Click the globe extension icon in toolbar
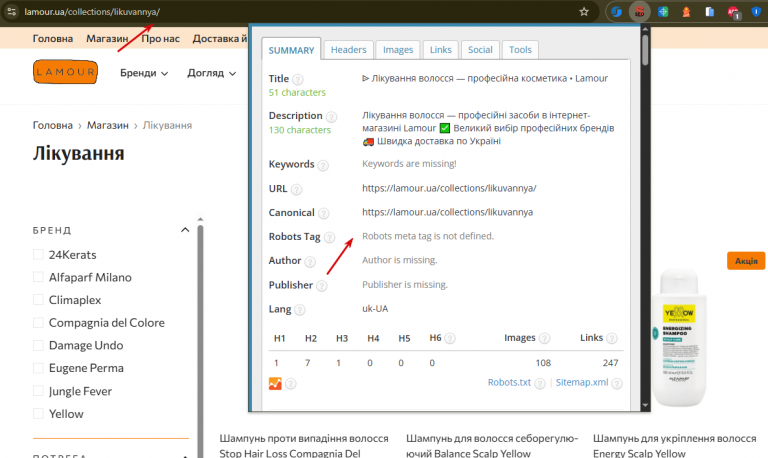The width and height of the screenshot is (768, 458). click(663, 12)
